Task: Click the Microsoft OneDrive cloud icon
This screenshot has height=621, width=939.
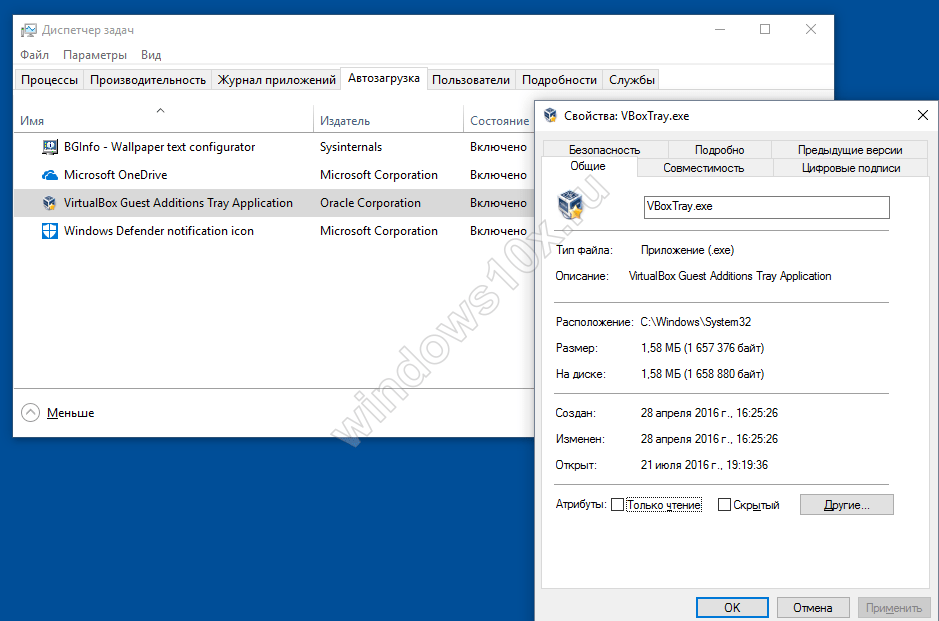Action: (x=50, y=175)
